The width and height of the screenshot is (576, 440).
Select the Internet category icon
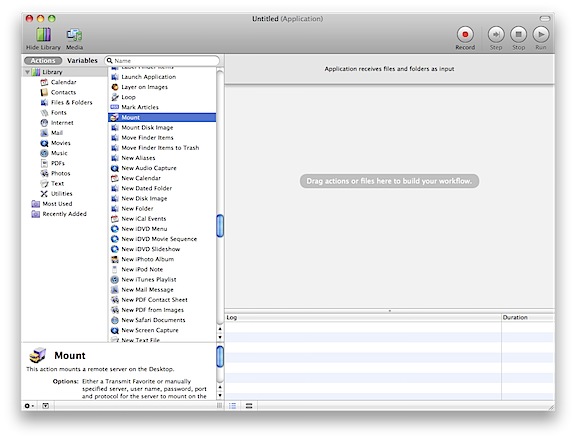(x=44, y=123)
